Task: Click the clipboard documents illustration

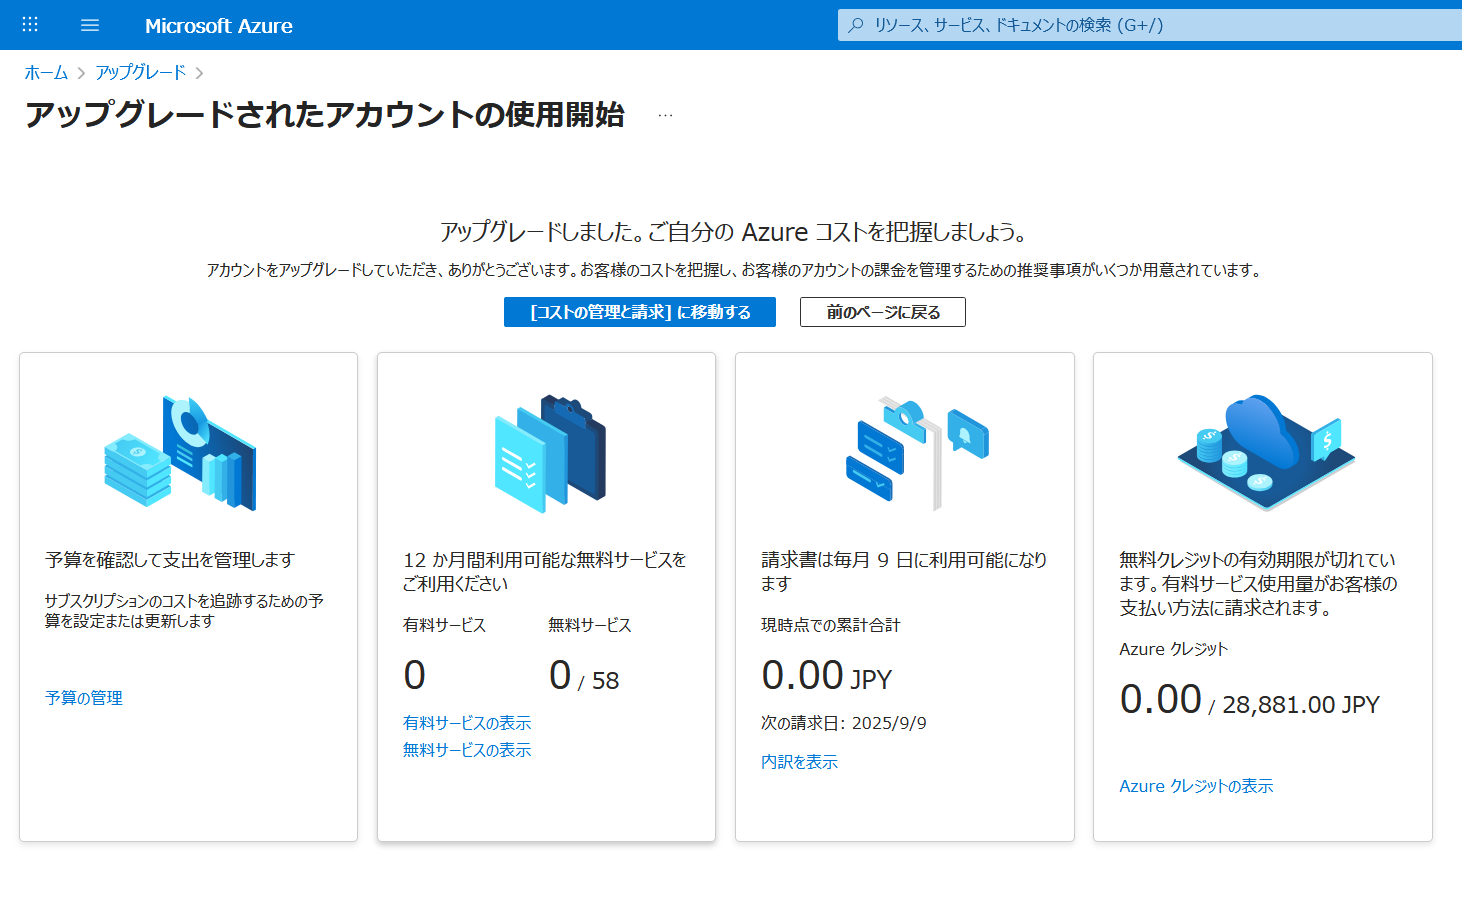Action: coord(550,453)
